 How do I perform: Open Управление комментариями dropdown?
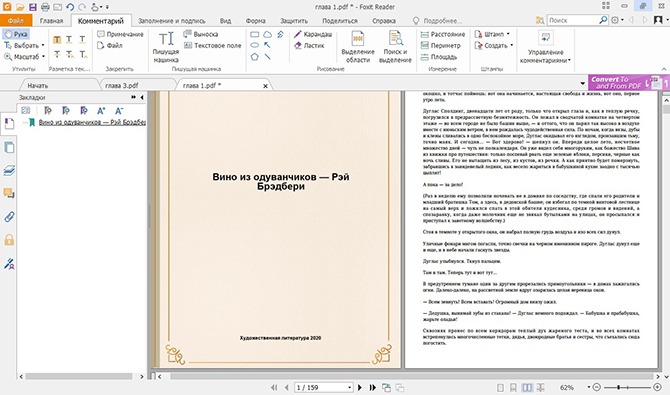pos(545,47)
